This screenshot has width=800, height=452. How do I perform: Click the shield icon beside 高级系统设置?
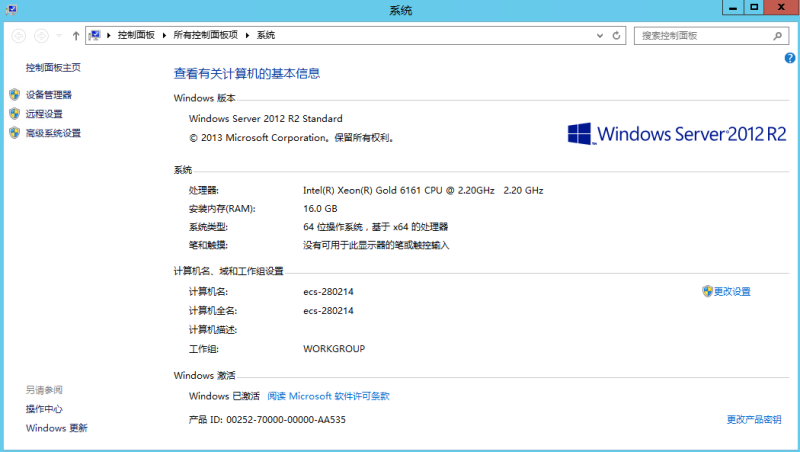[x=14, y=133]
